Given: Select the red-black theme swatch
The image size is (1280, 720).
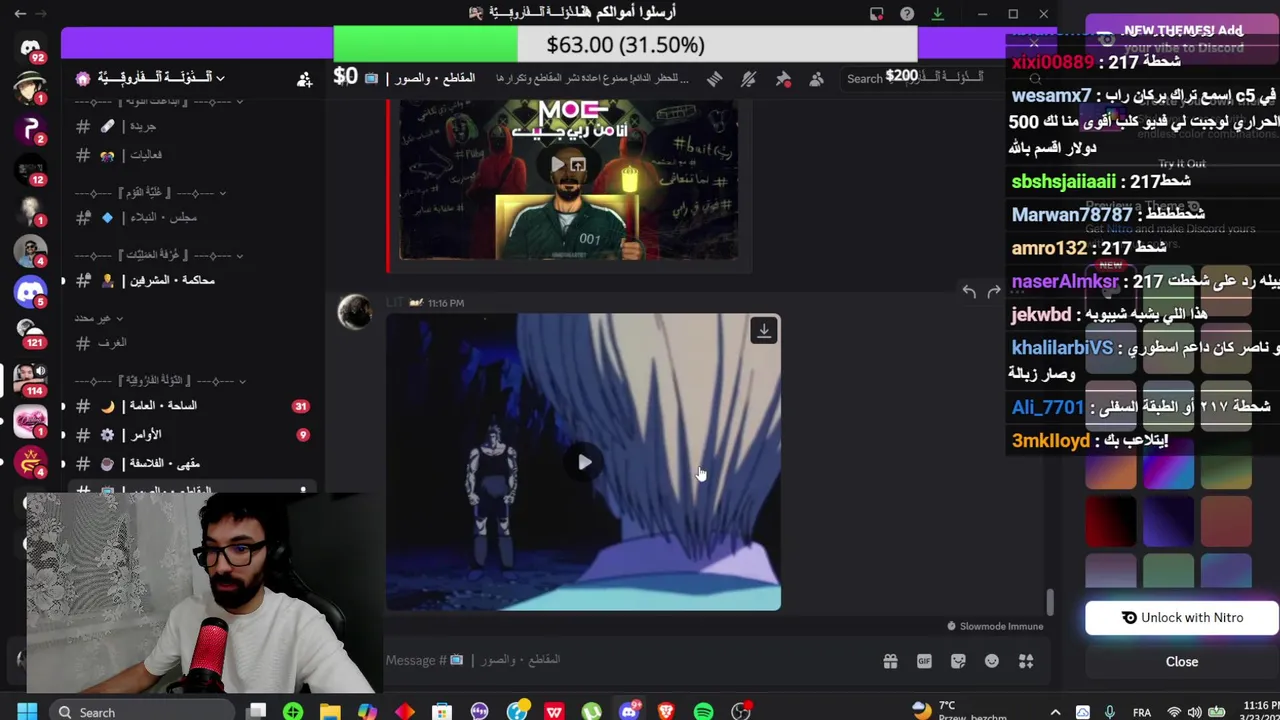Looking at the screenshot, I should [1111, 522].
